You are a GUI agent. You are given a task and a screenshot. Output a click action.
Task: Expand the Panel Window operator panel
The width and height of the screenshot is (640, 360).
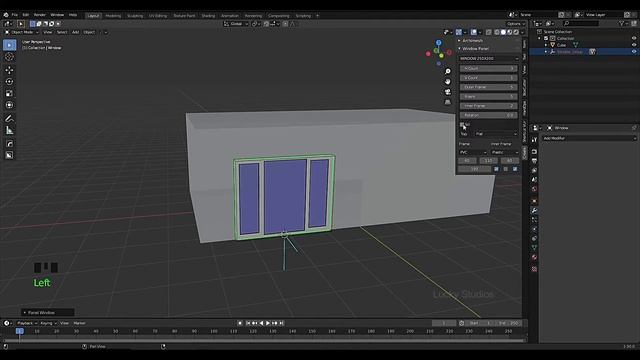point(25,313)
